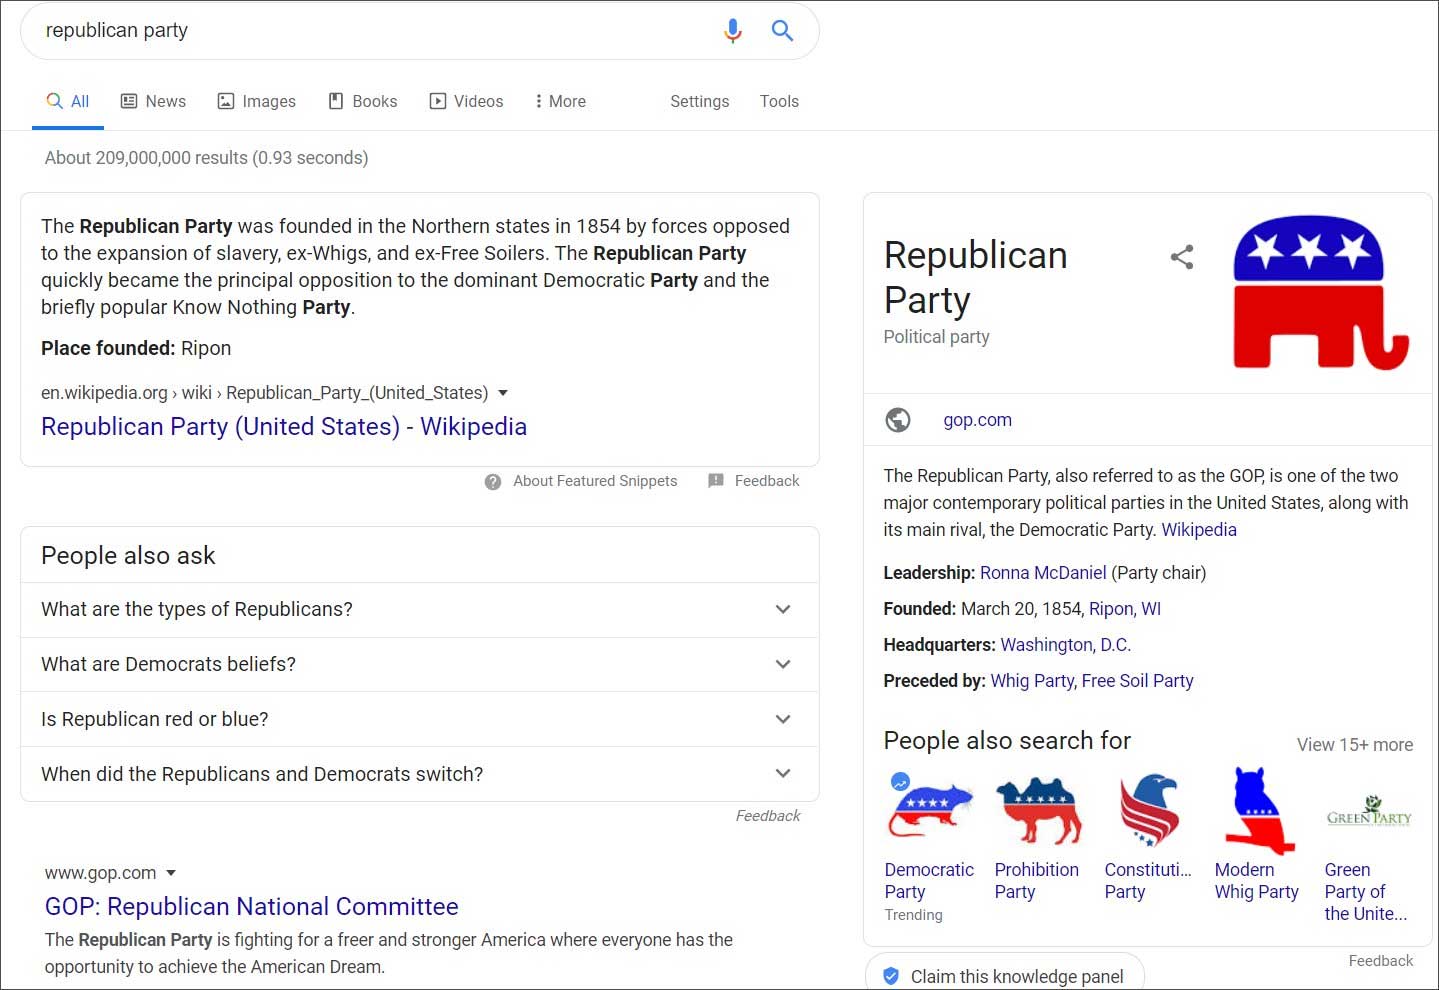Open the Modern Whig Party owl thumbnail

(1259, 810)
